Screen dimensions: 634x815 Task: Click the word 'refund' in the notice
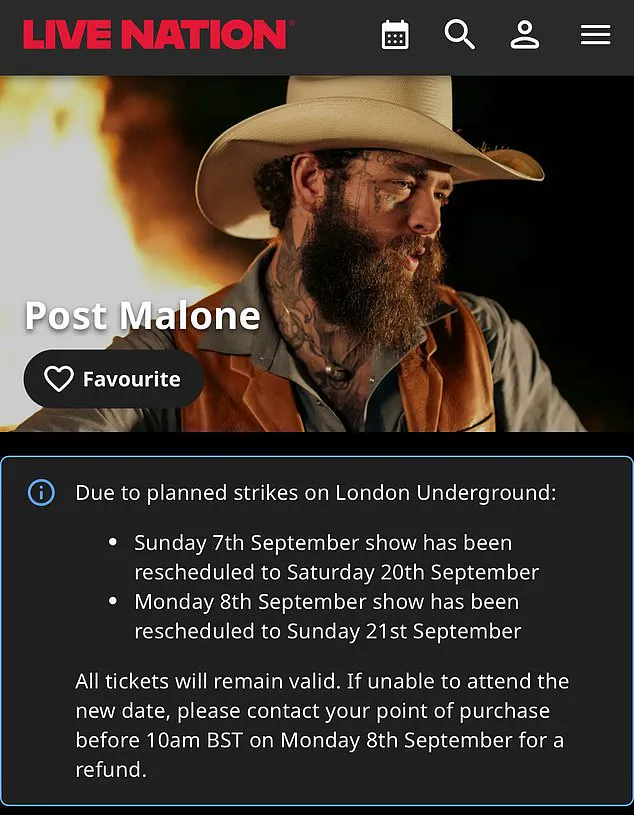tap(111, 770)
